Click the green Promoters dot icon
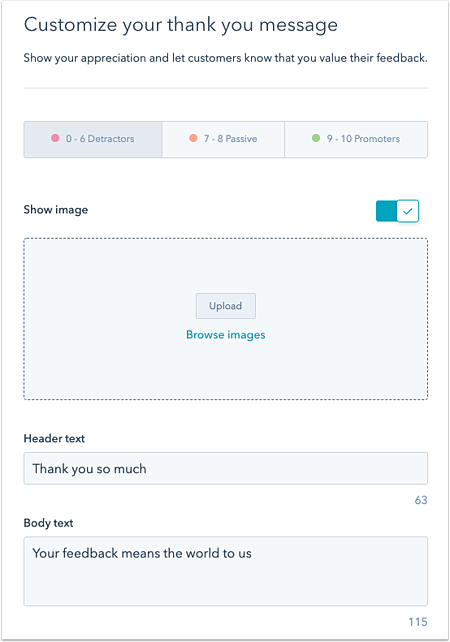This screenshot has height=642, width=450. pos(316,138)
